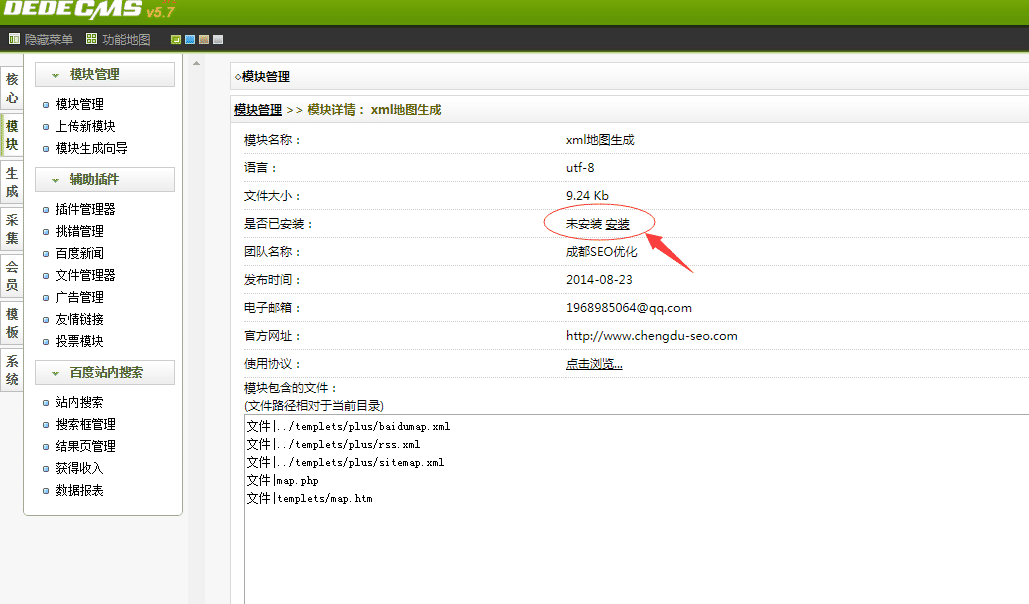Collapse the 辅助插件 section arrow
Screen dimensions: 1029x604
[x=55, y=180]
